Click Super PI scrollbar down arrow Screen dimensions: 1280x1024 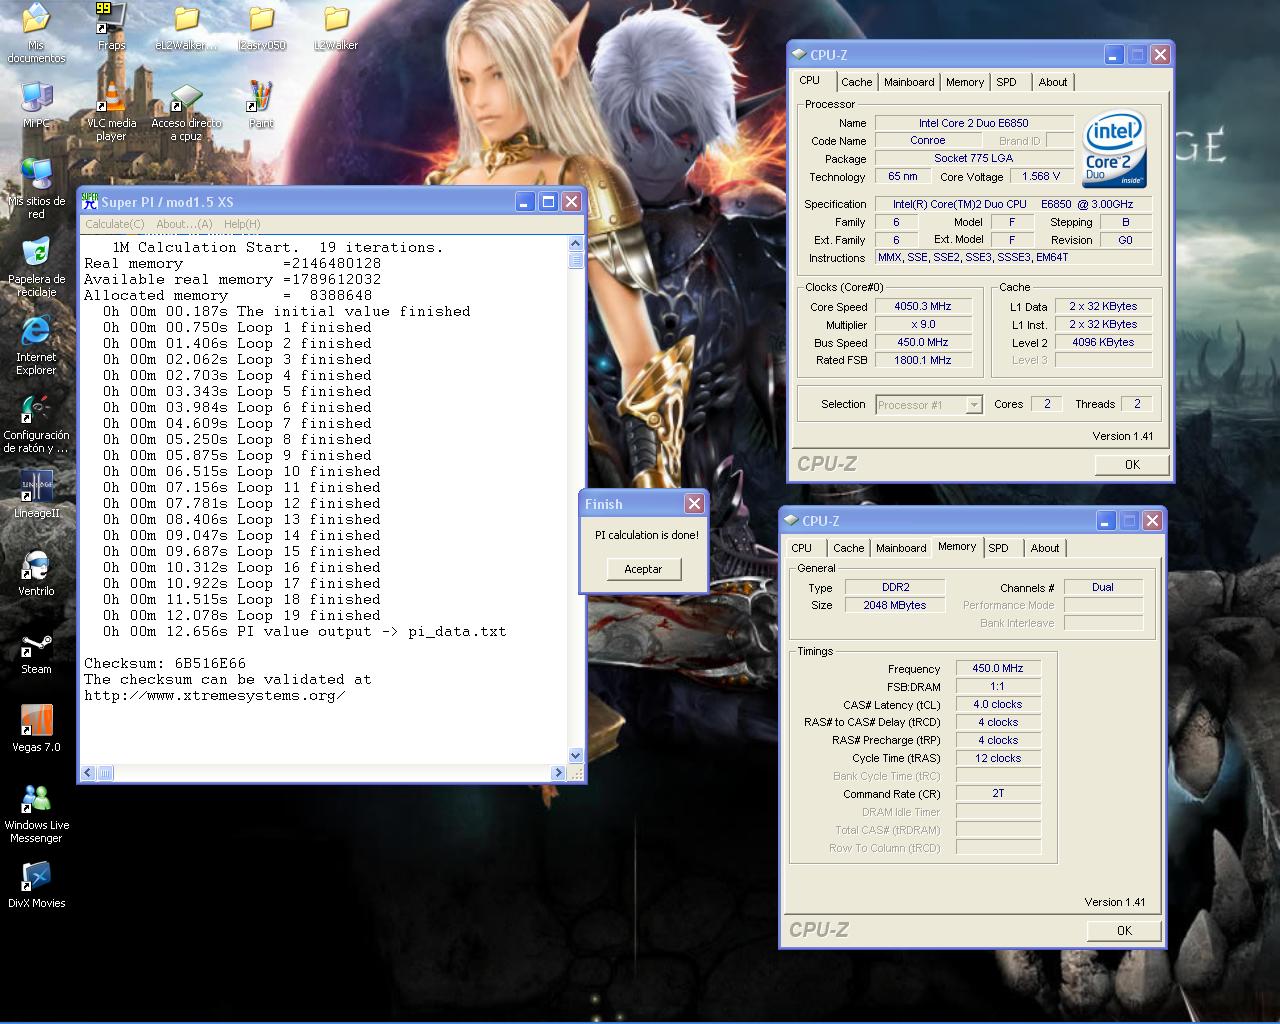575,756
